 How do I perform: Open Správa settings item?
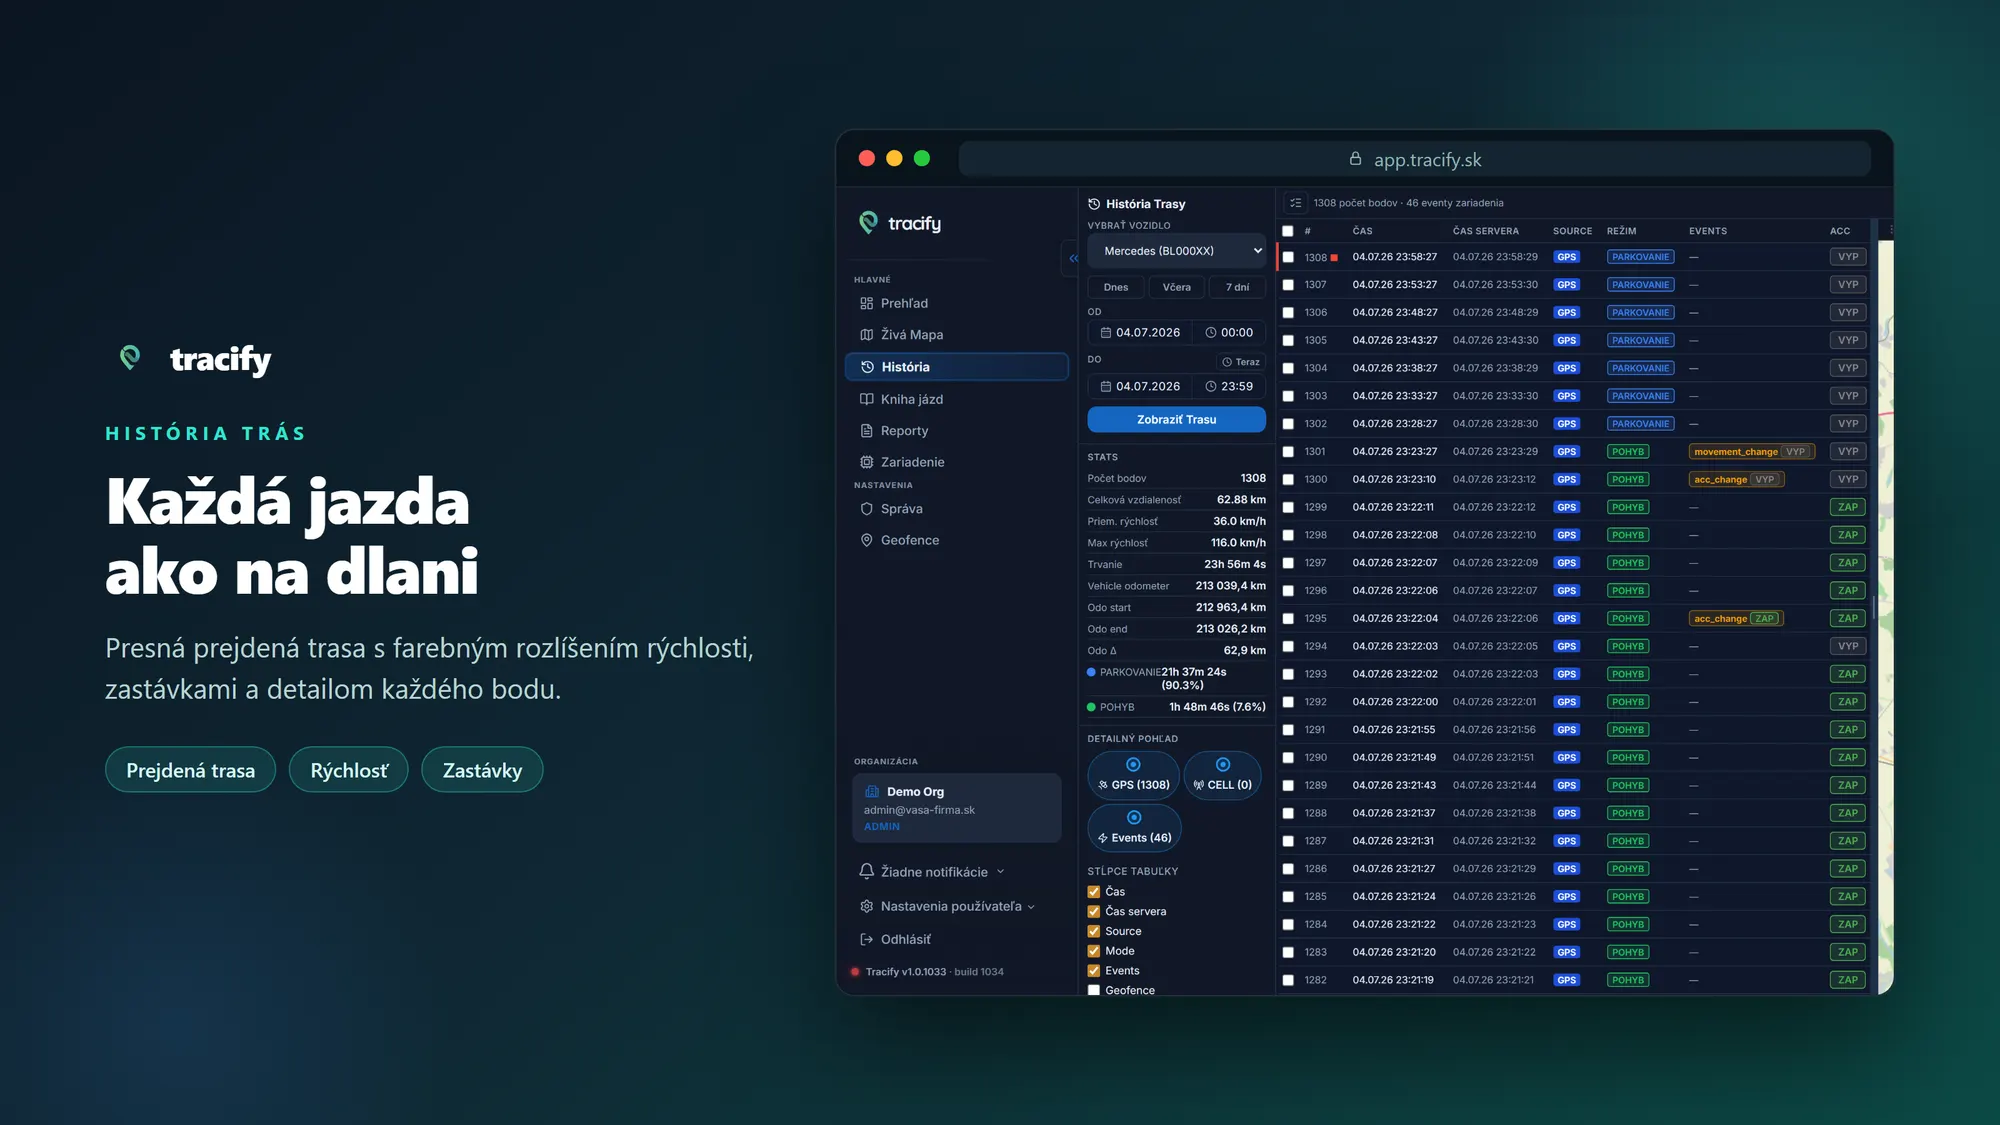click(957, 509)
